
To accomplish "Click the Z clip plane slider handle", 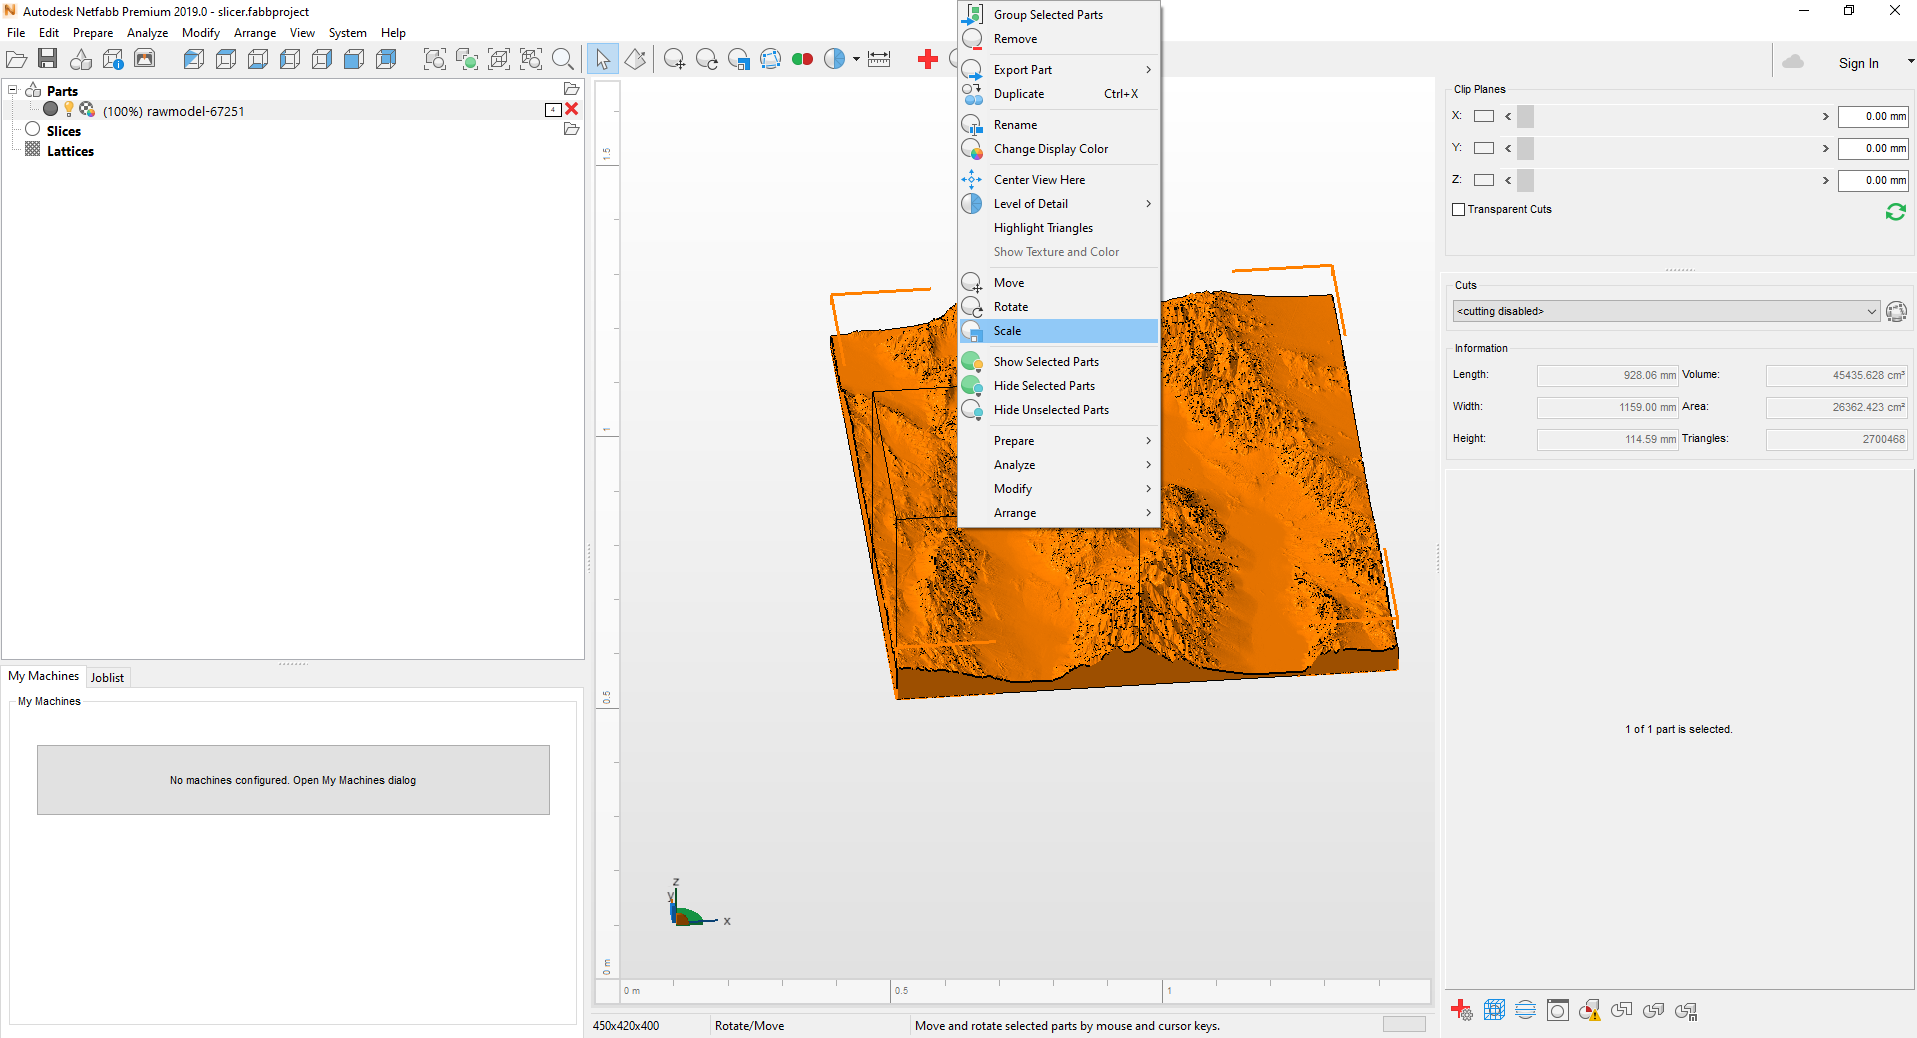I will click(1525, 181).
